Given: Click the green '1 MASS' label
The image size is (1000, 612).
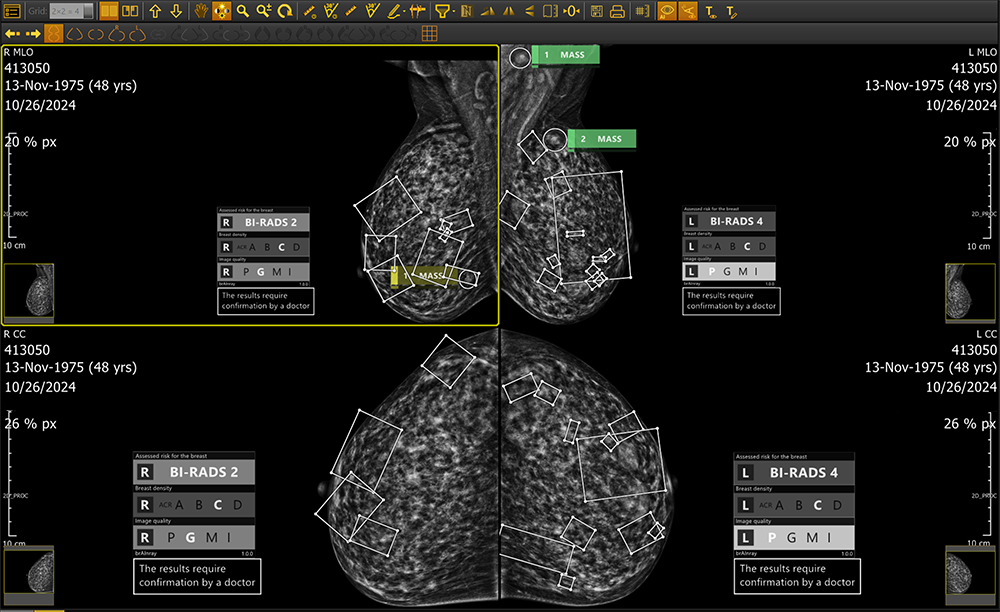Looking at the screenshot, I should click(x=565, y=55).
